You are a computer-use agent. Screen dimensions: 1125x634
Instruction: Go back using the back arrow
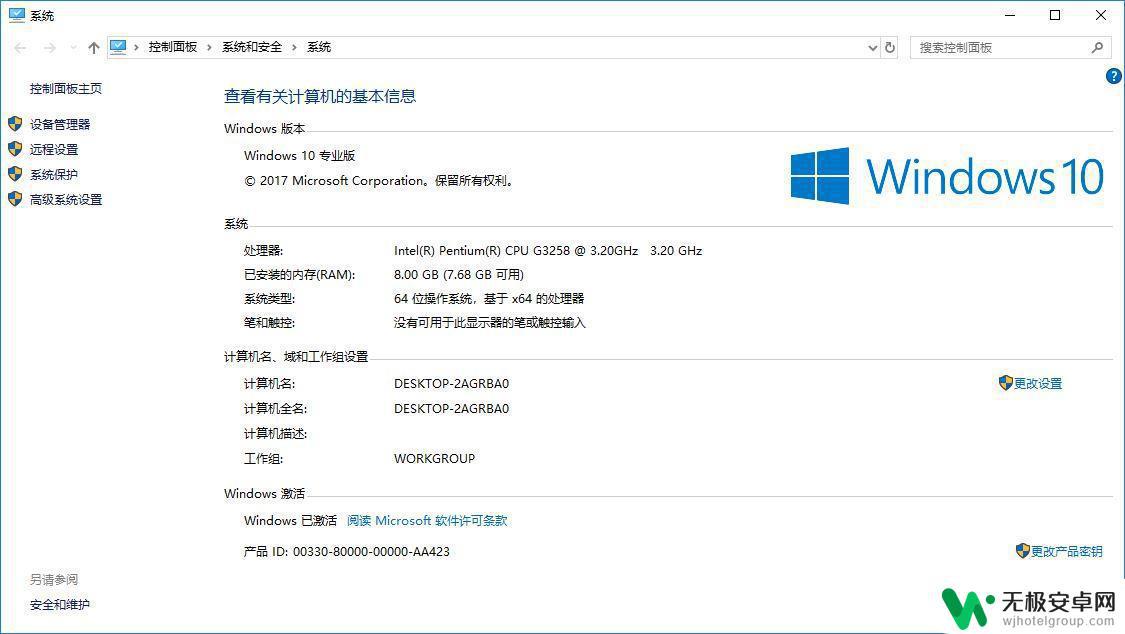click(20, 47)
